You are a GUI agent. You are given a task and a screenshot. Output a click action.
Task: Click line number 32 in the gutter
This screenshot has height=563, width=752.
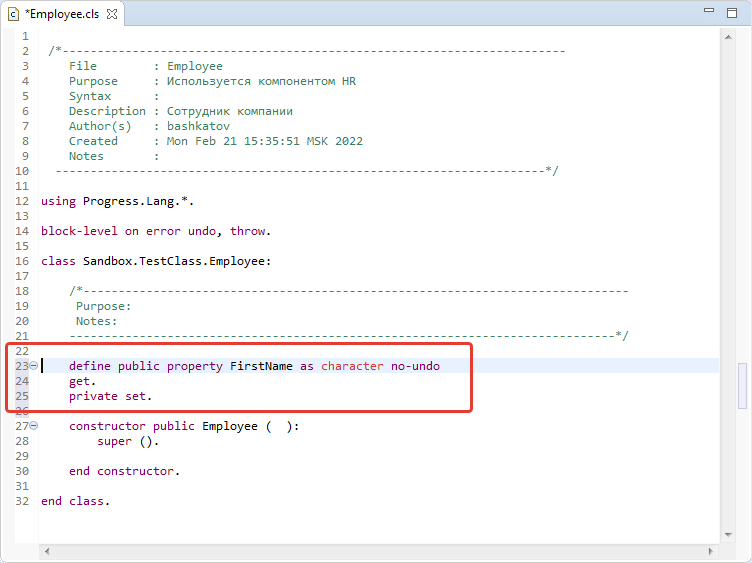(x=22, y=501)
